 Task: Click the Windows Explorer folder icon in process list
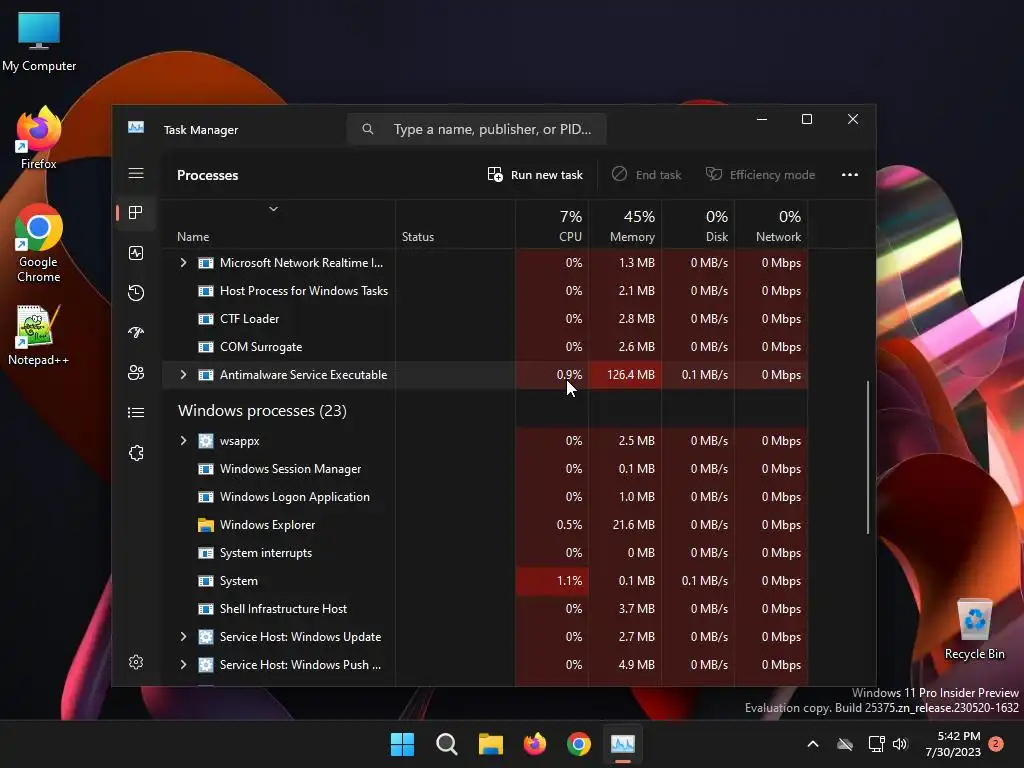pyautogui.click(x=206, y=524)
